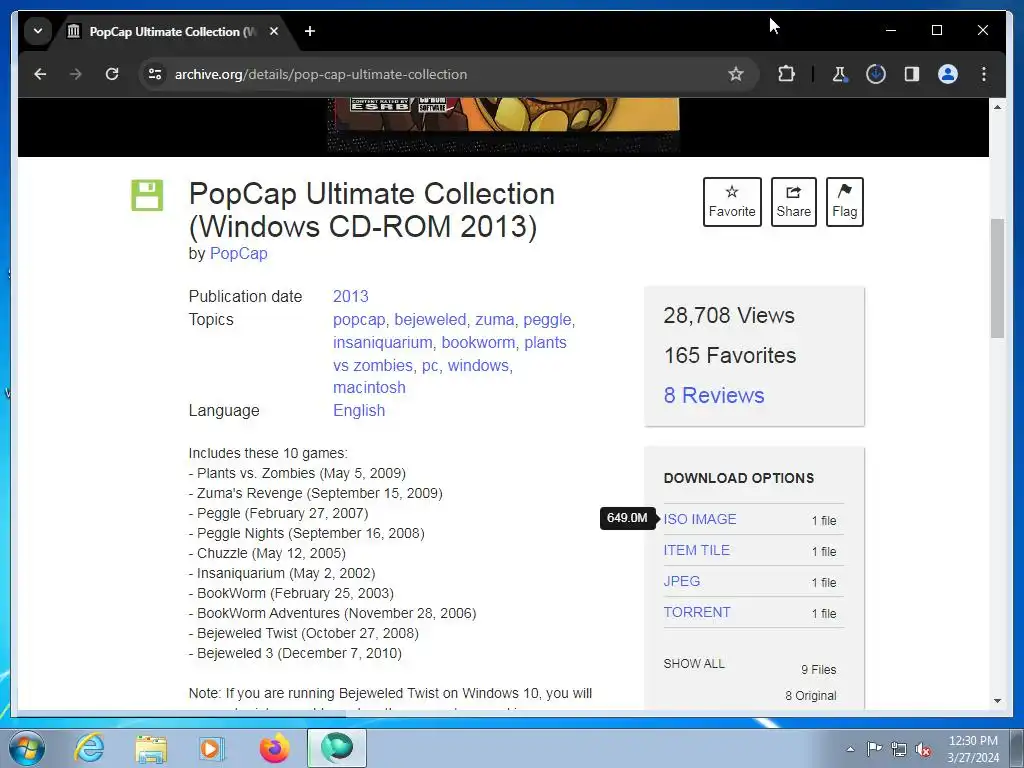
Task: Click the Bejeweled 3 list line
Action: click(295, 654)
